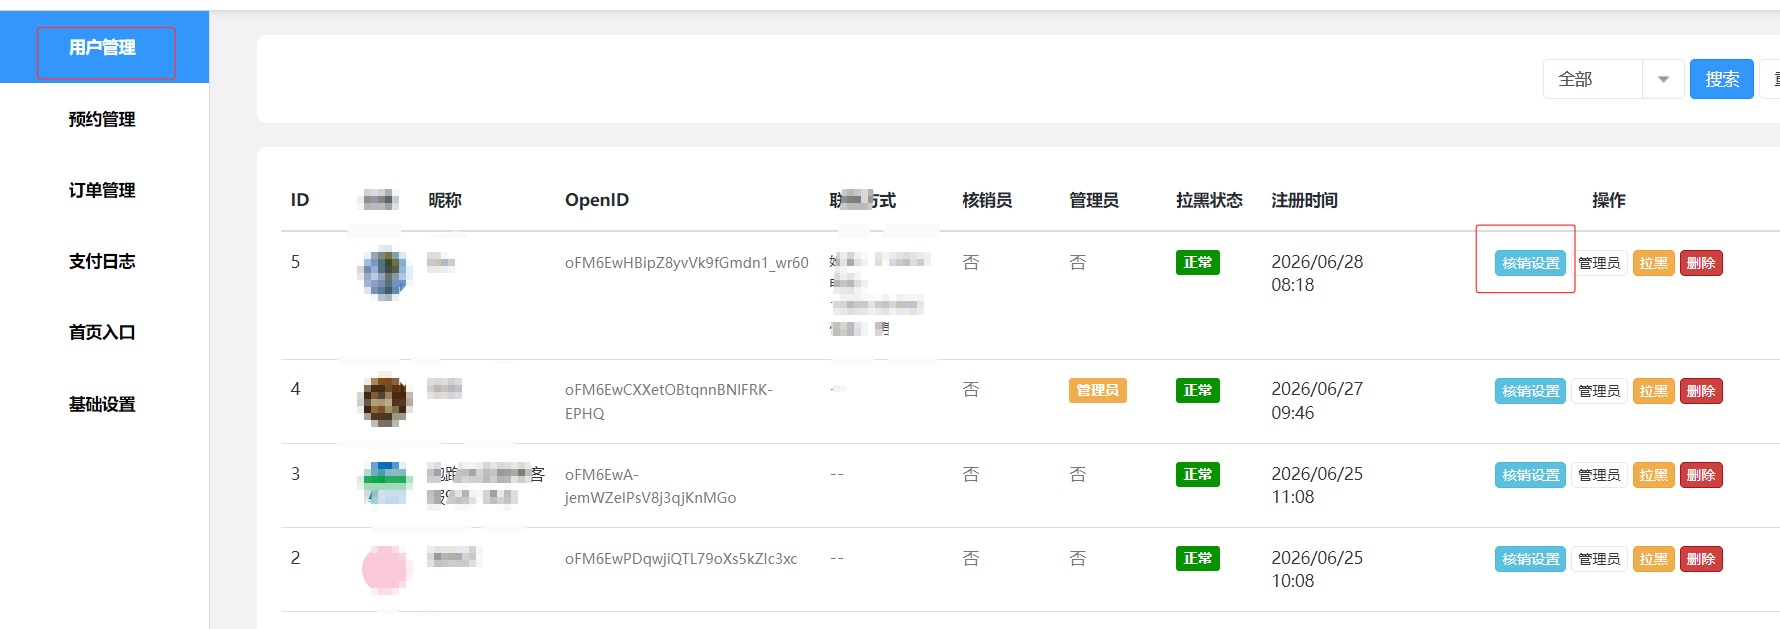Open 首页入口 menu item
This screenshot has width=1780, height=629.
[x=104, y=332]
